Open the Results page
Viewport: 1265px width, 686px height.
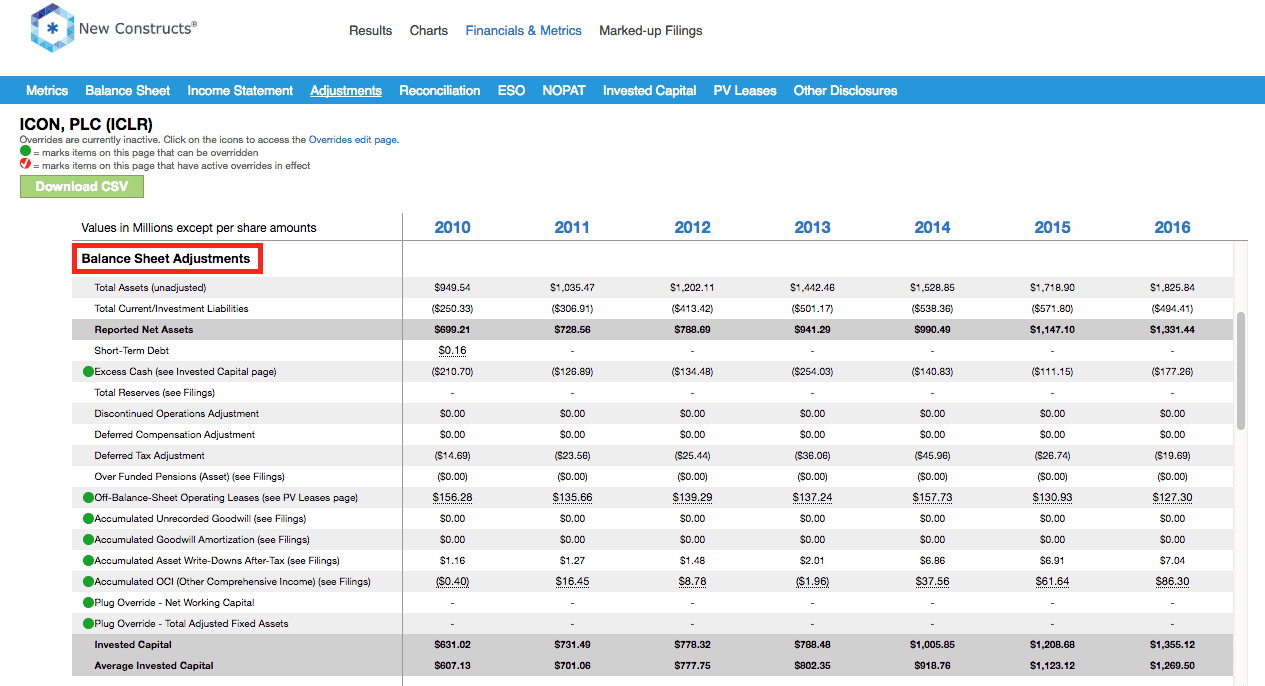[x=370, y=31]
